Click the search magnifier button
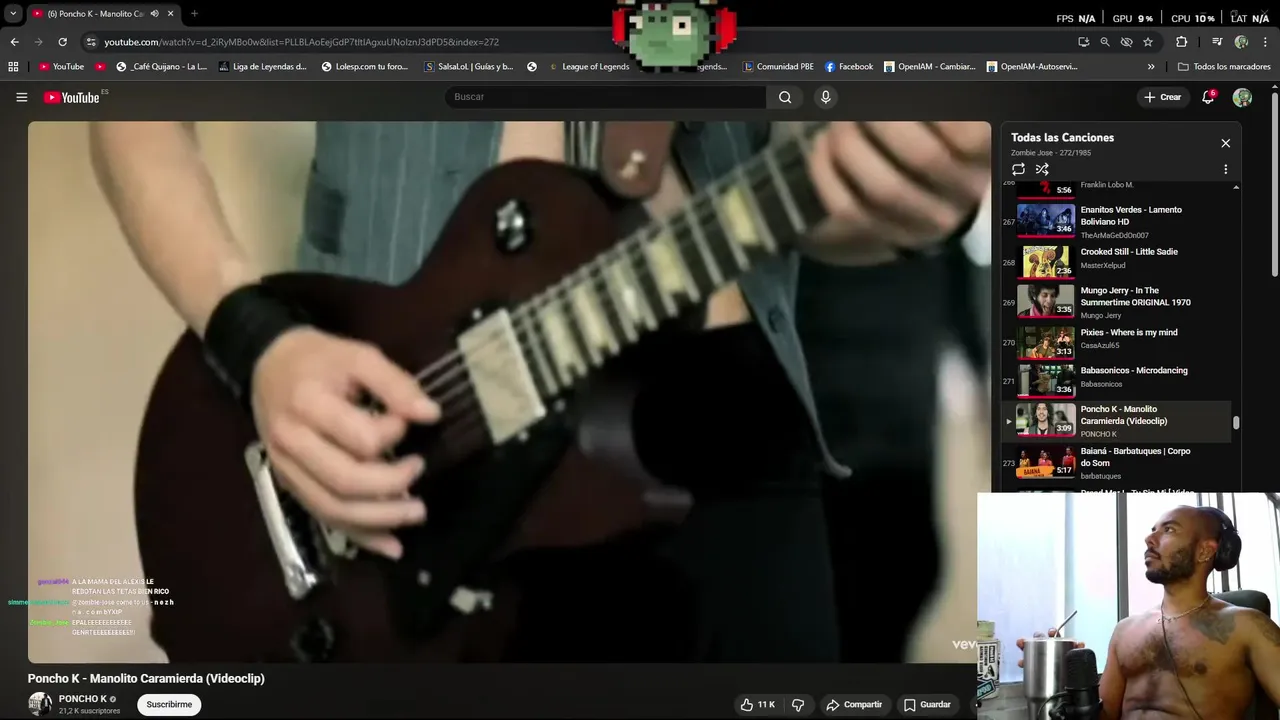1280x720 pixels. [785, 97]
